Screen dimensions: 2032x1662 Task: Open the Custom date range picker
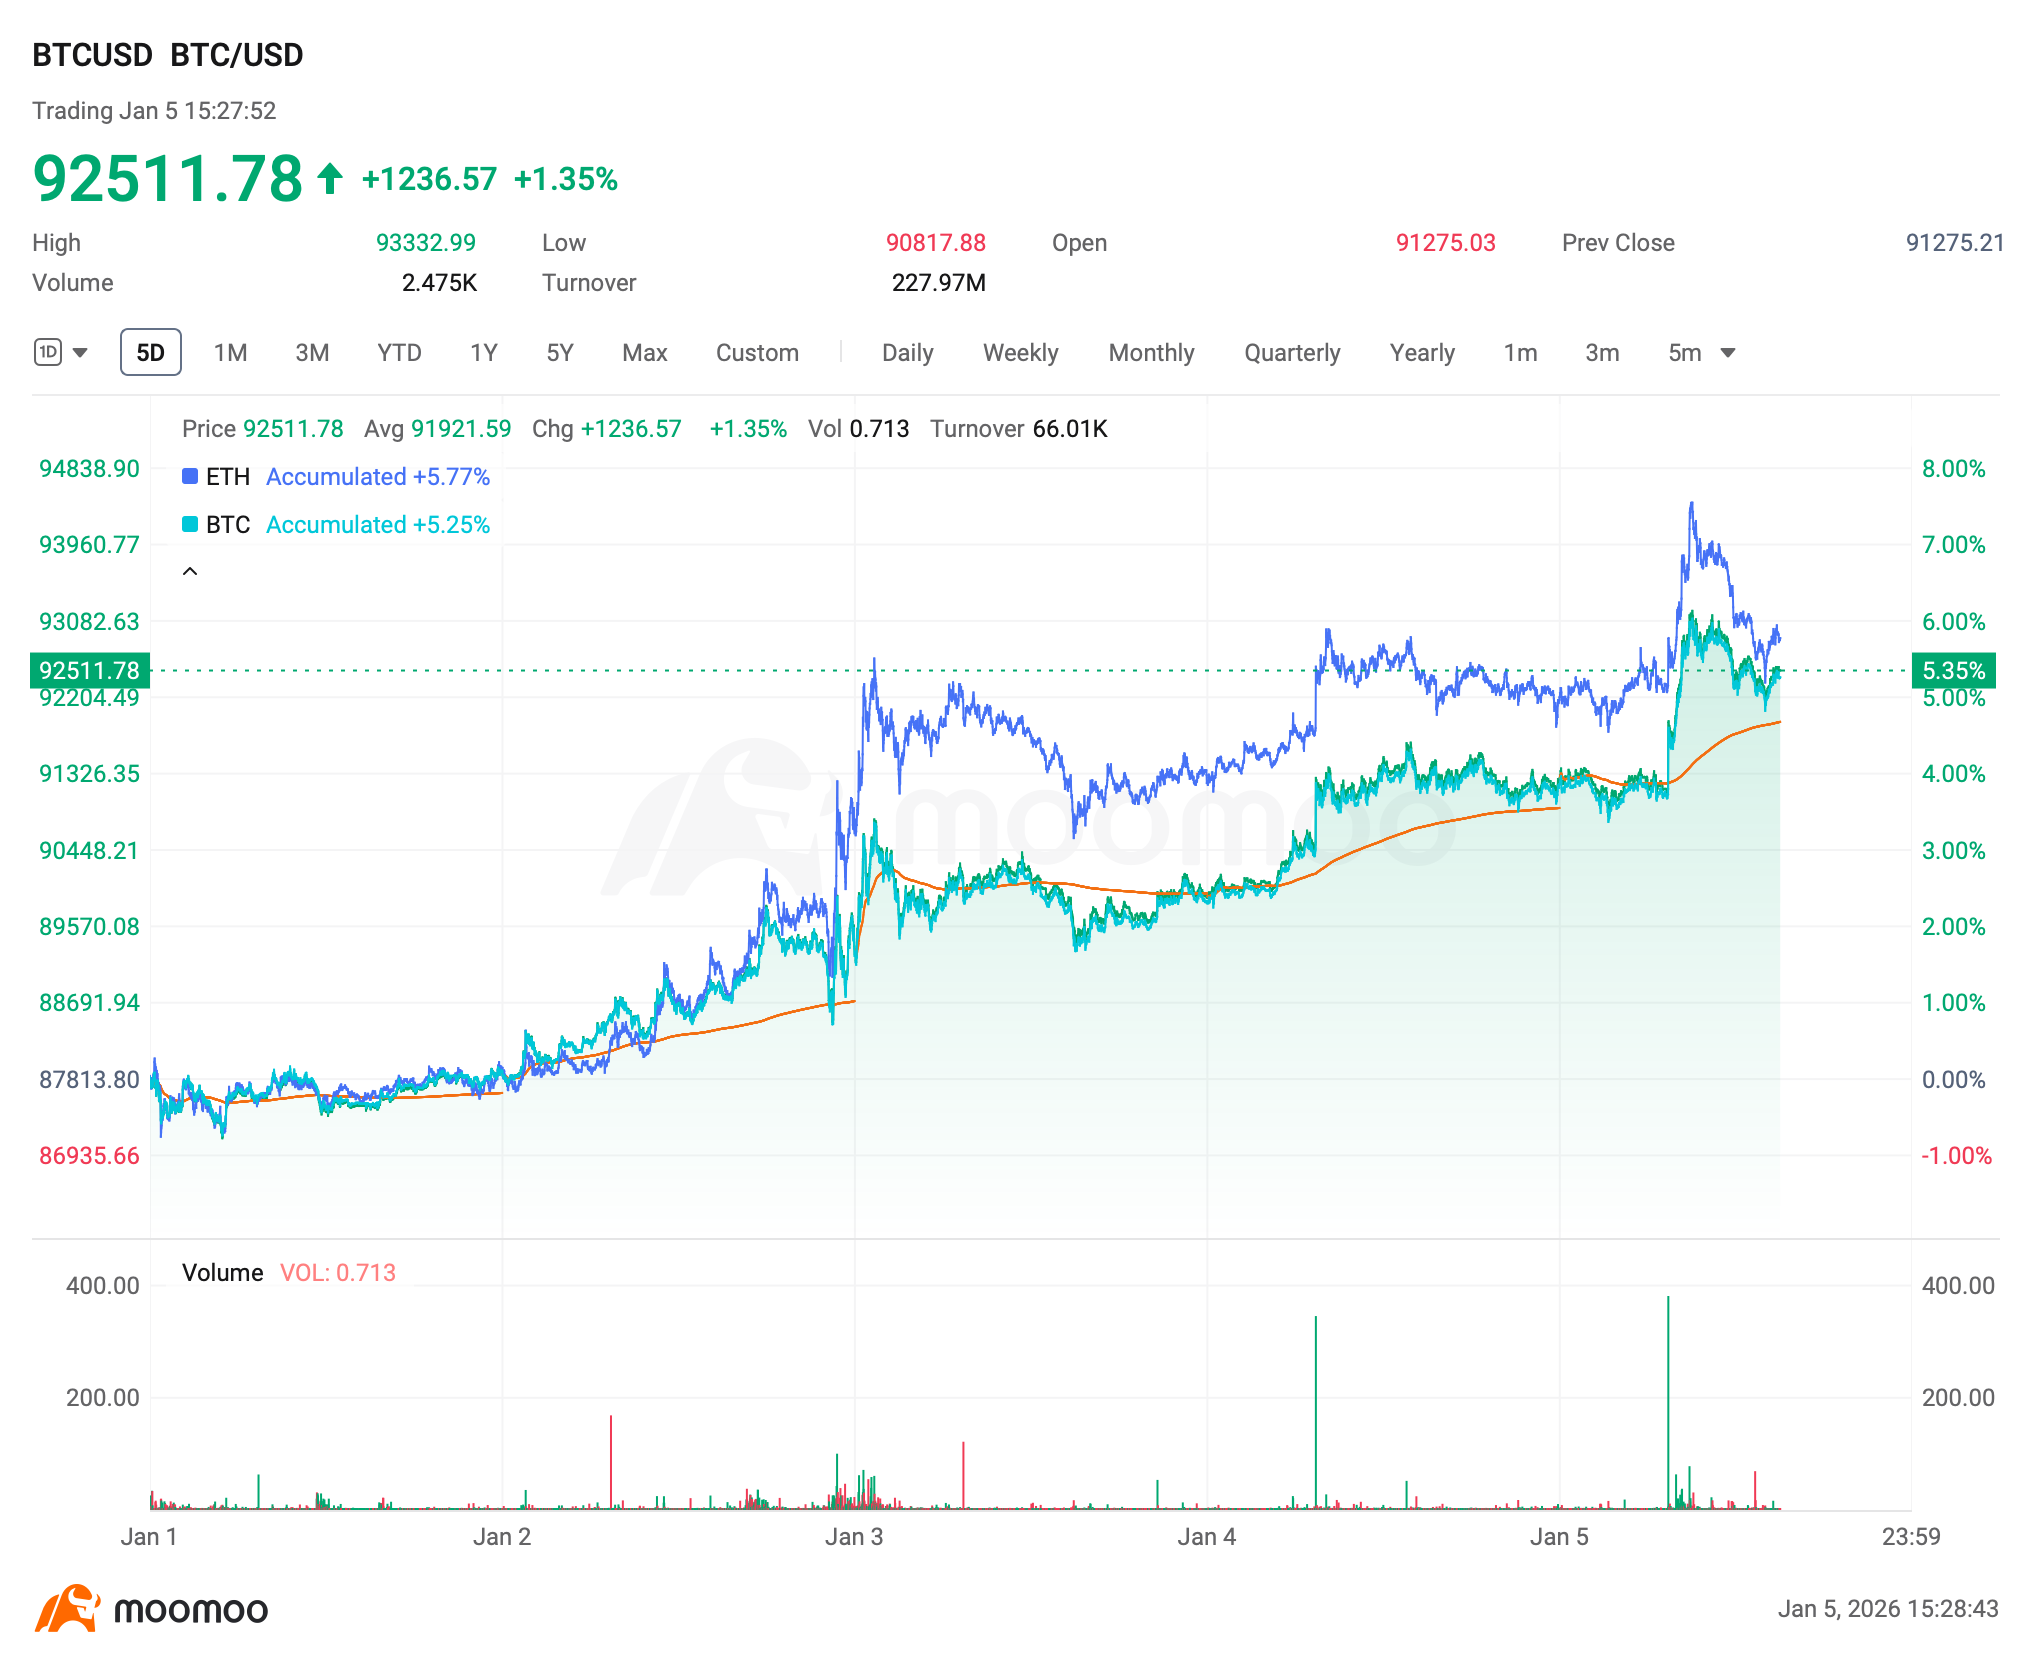pyautogui.click(x=757, y=352)
